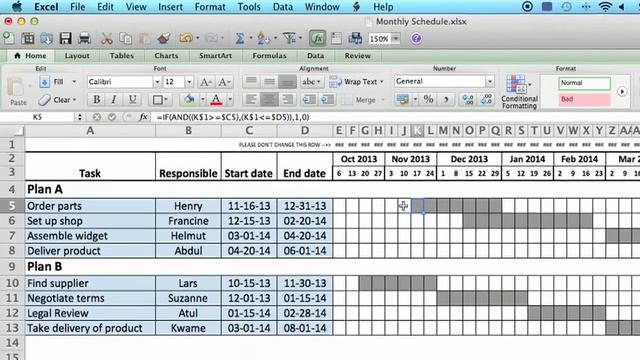Choose fill color paint bucket
The image size is (640, 360).
189,99
